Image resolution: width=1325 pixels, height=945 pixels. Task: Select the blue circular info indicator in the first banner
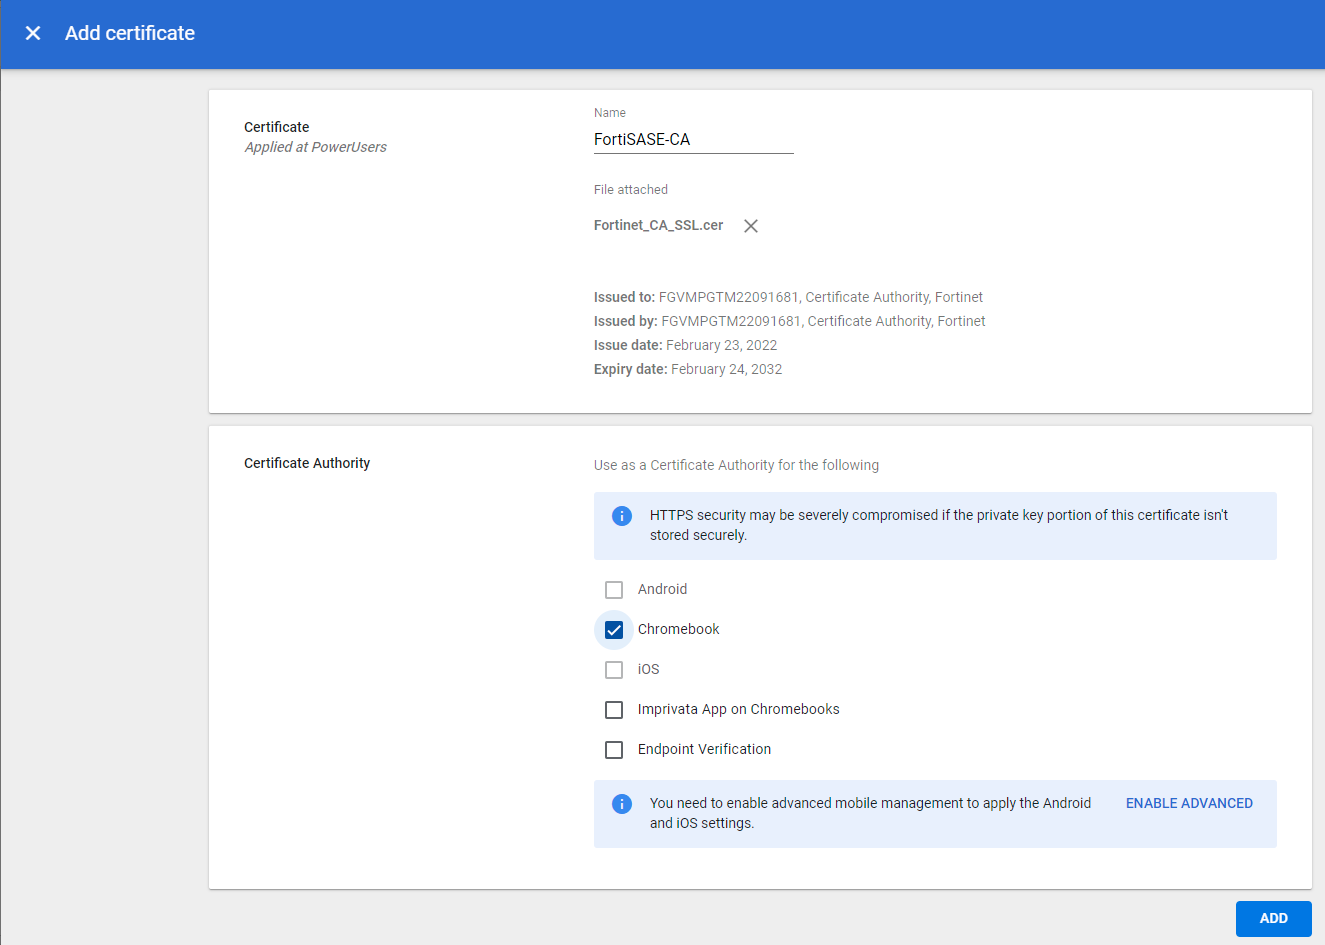point(621,515)
